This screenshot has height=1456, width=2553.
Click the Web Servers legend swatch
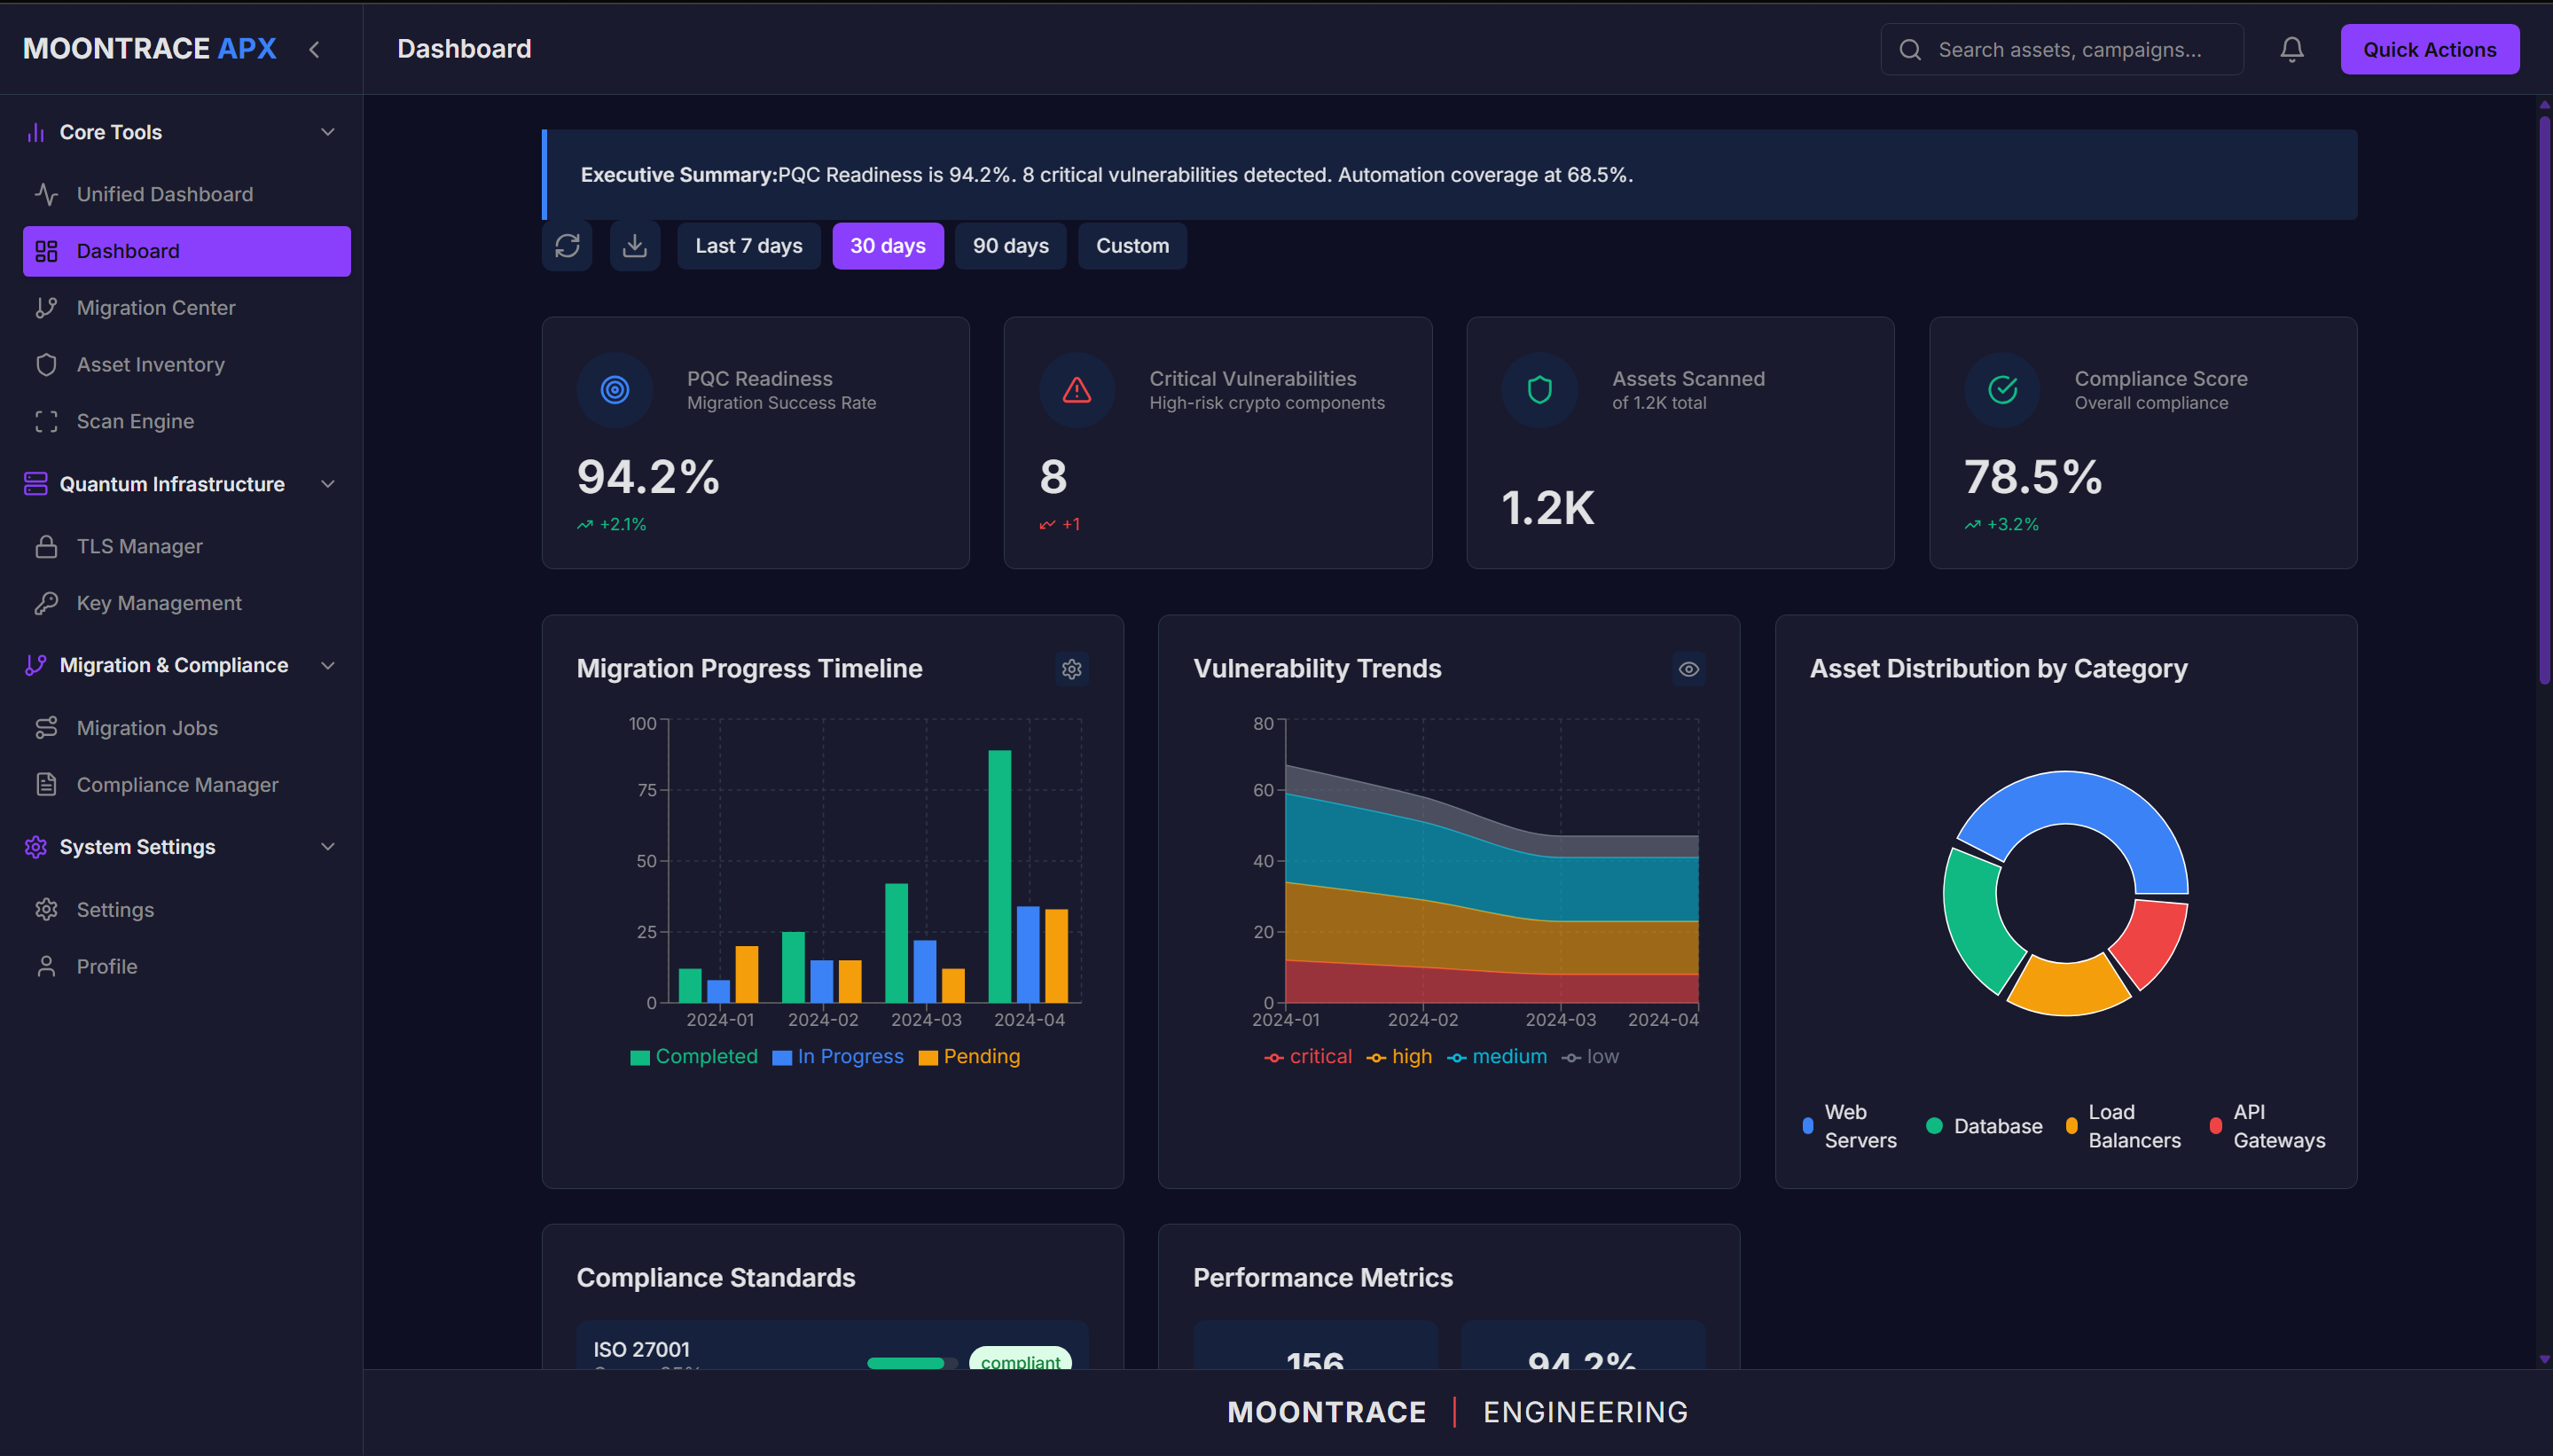click(1807, 1126)
